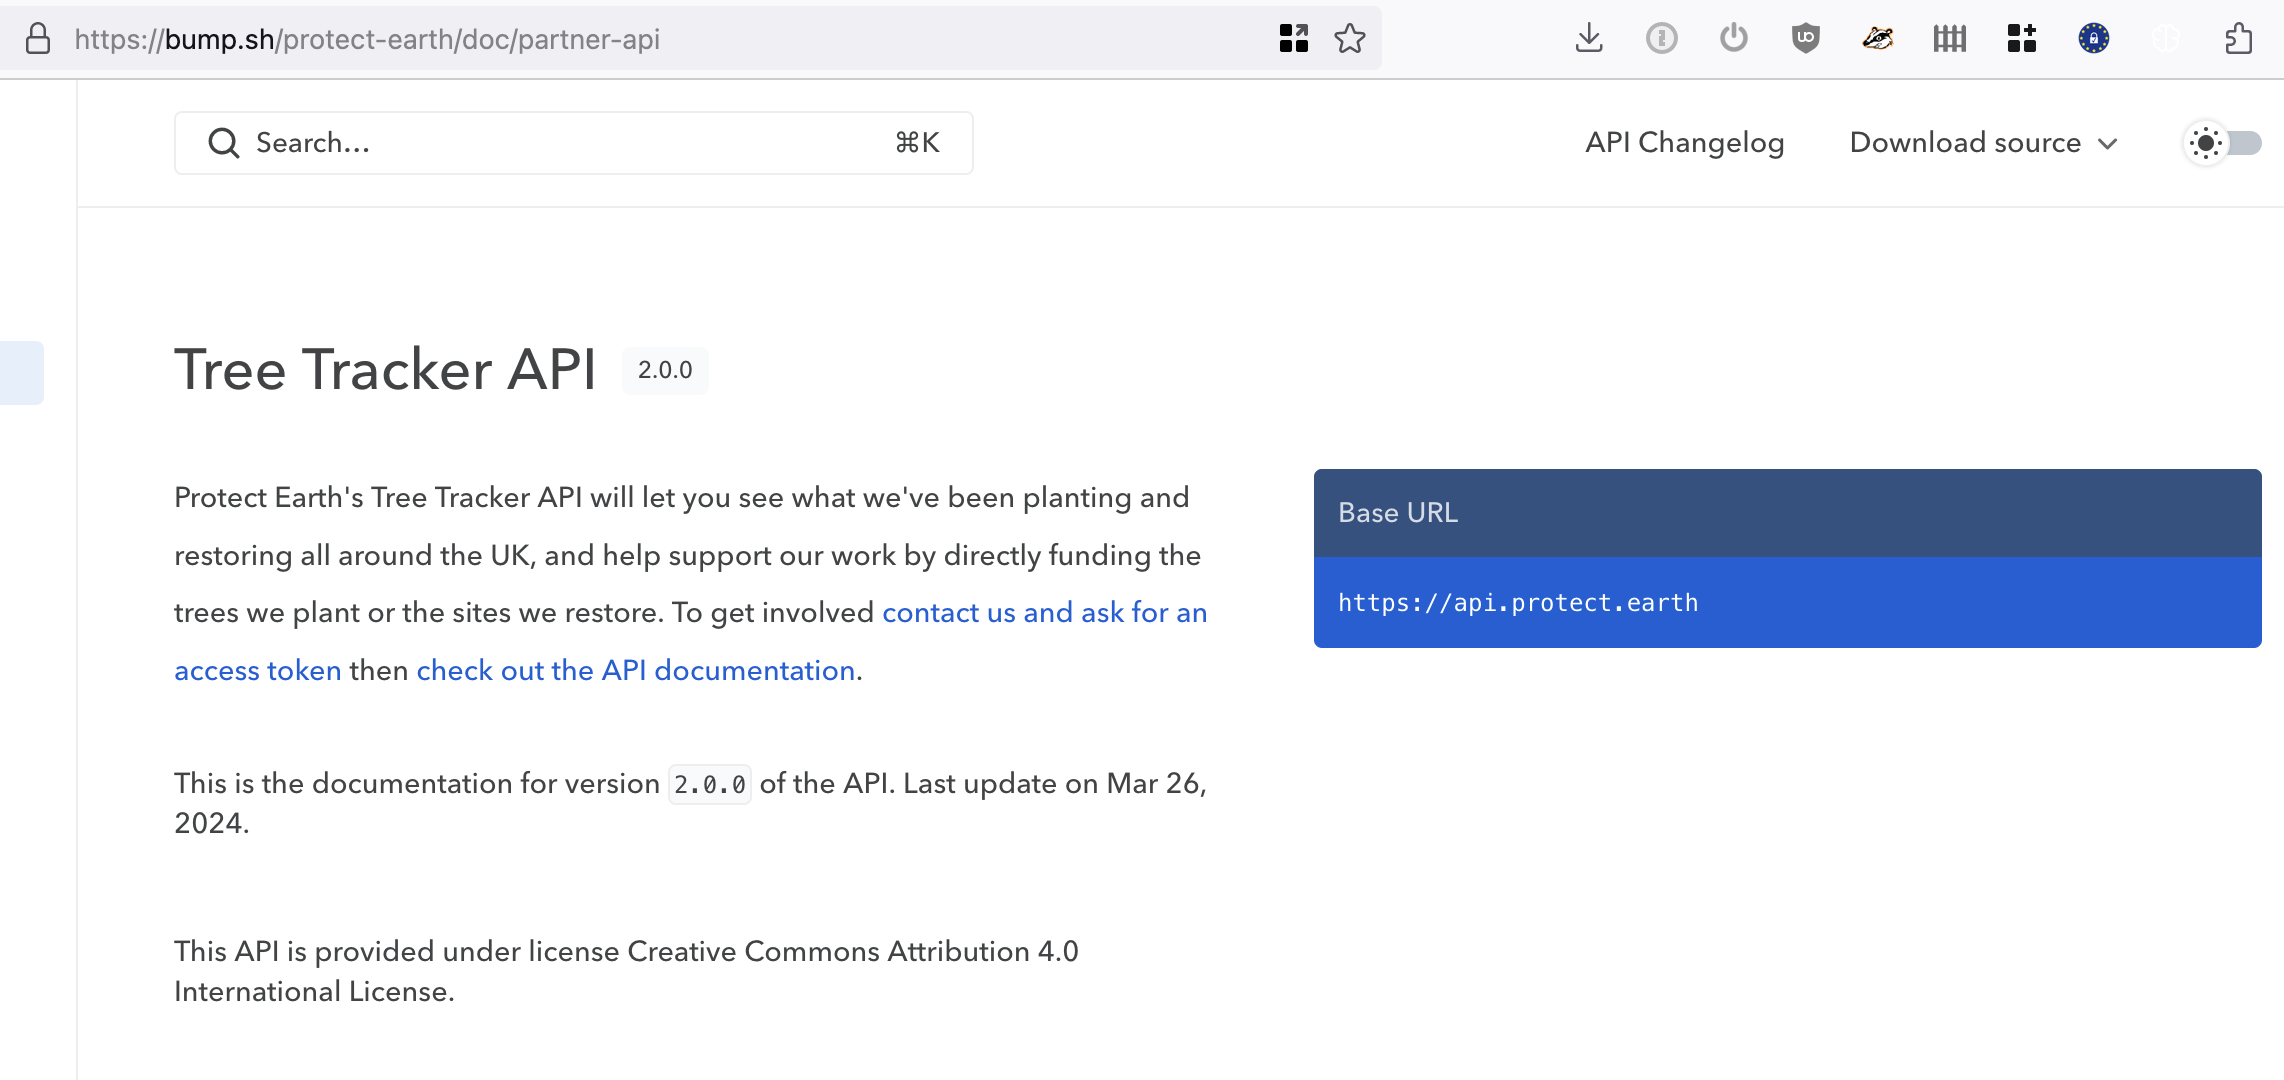Open the extensions puzzle piece menu

click(2238, 39)
